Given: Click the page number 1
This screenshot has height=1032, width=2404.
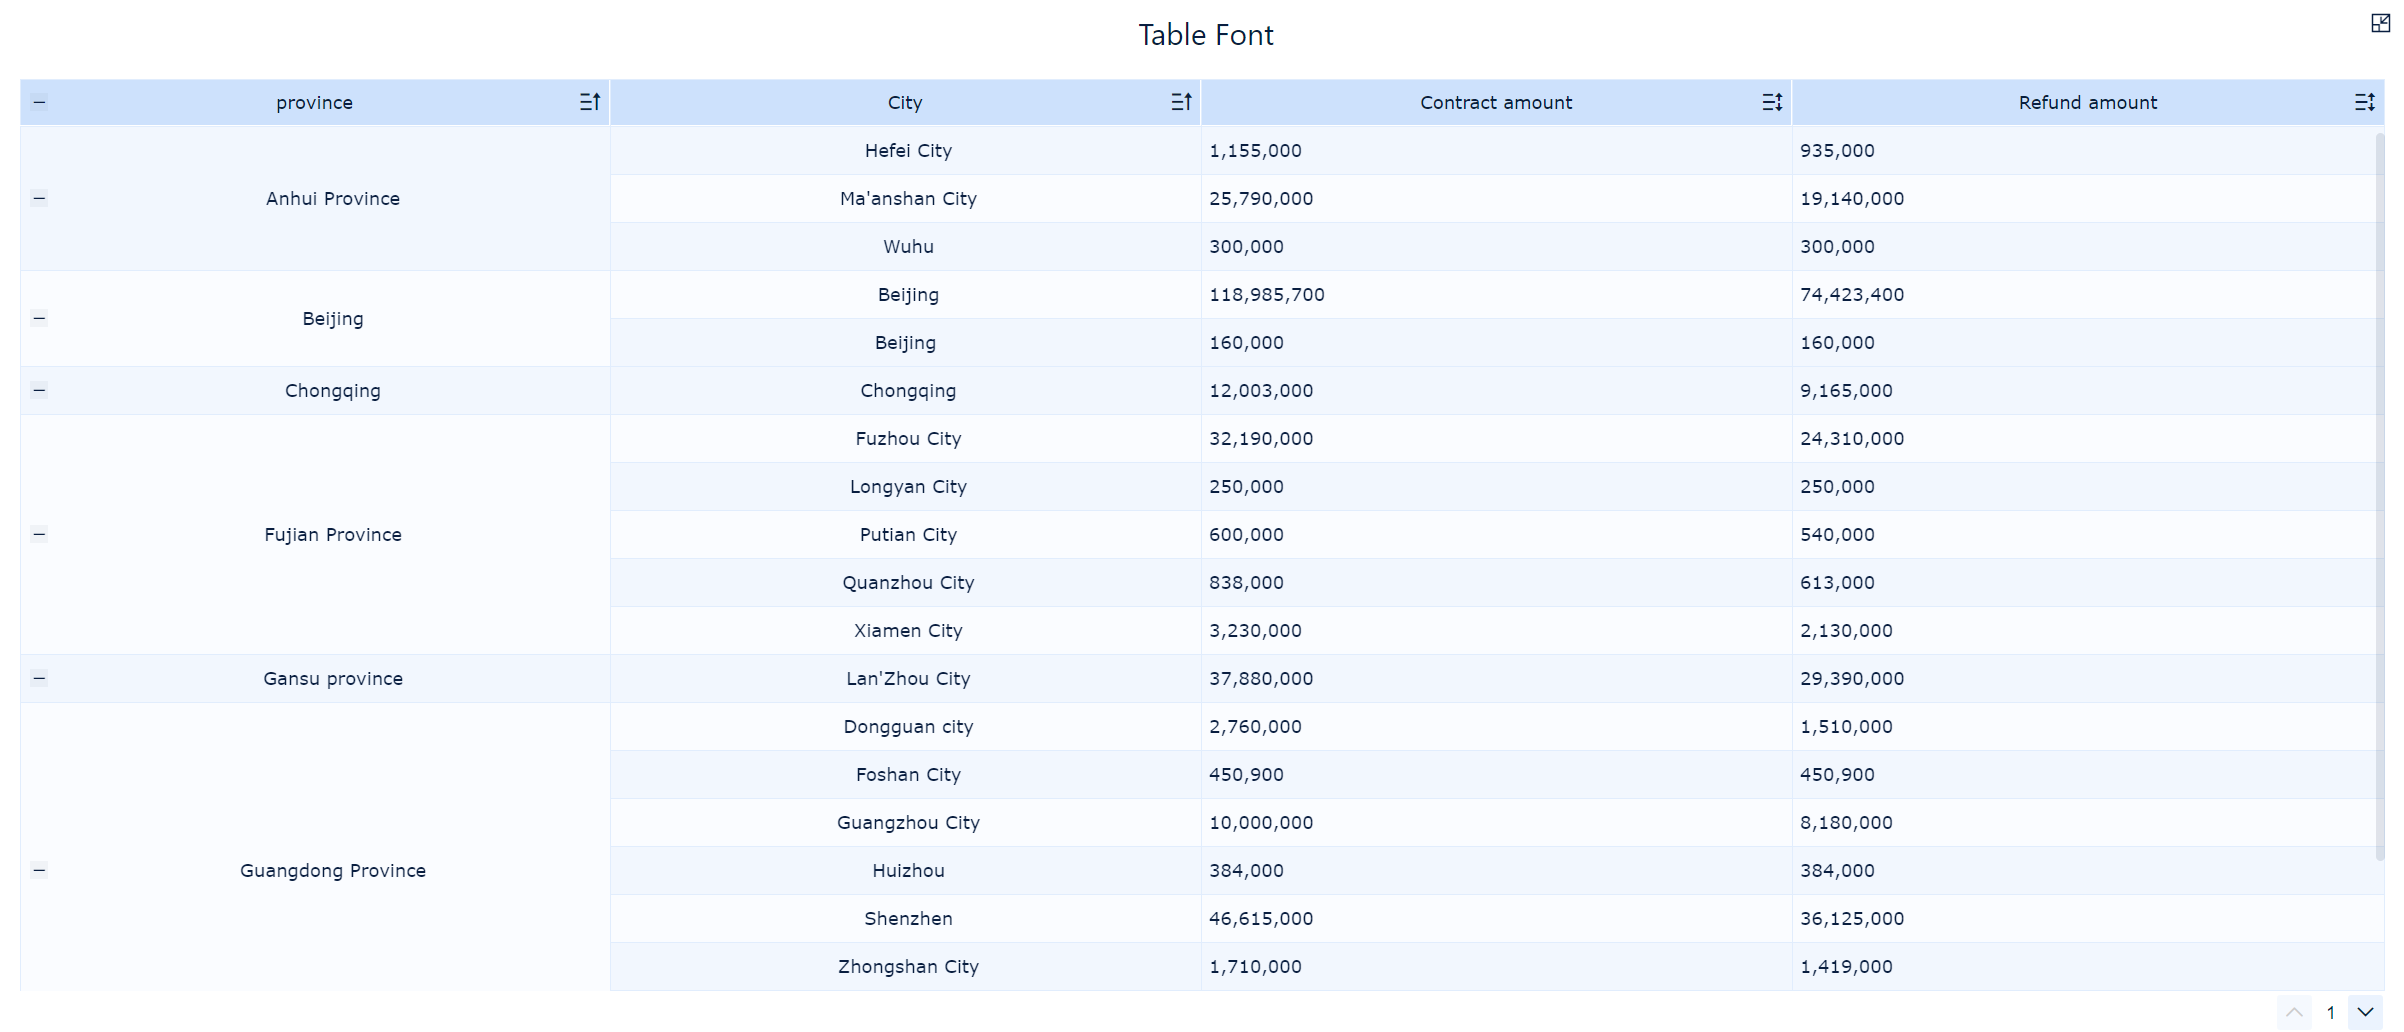Looking at the screenshot, I should (x=2330, y=1012).
